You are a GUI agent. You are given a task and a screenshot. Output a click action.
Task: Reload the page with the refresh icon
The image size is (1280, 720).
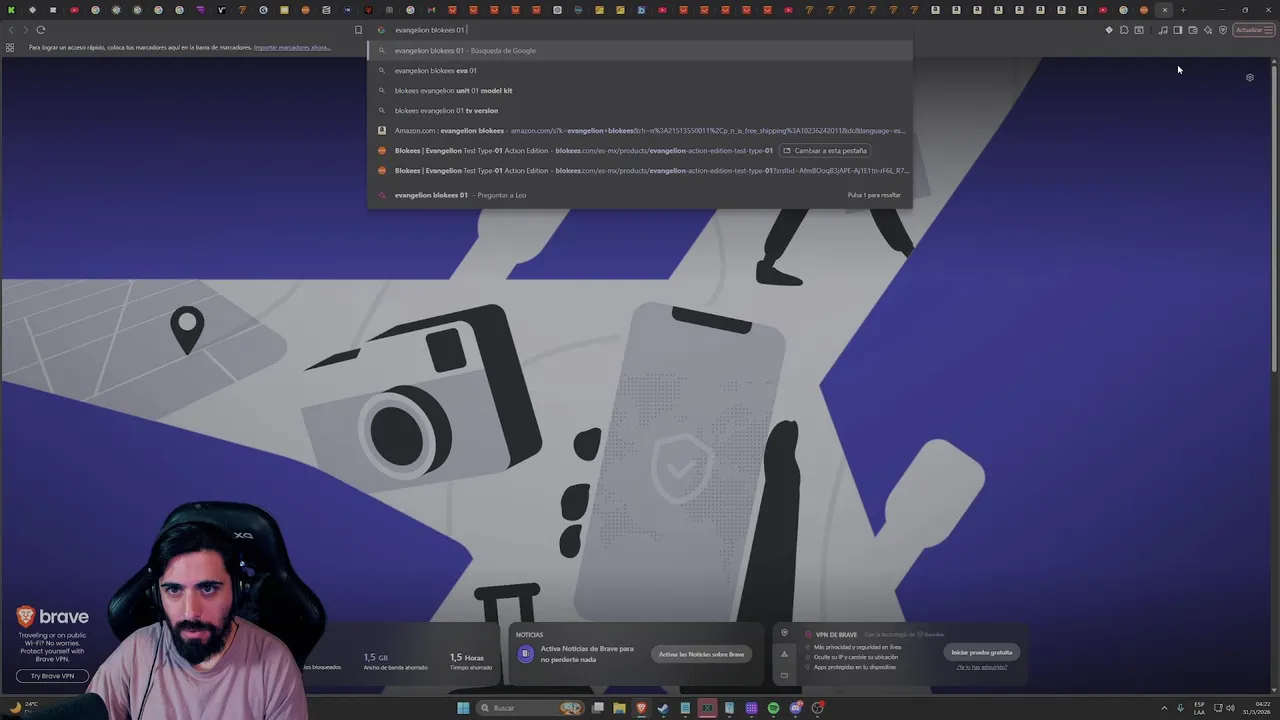point(41,30)
